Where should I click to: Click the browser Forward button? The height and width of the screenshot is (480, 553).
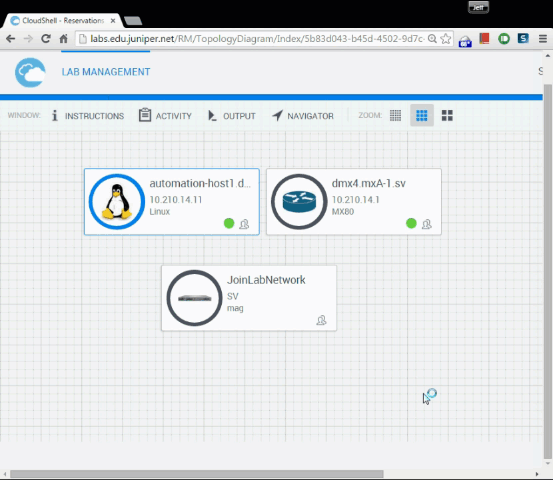pos(28,38)
